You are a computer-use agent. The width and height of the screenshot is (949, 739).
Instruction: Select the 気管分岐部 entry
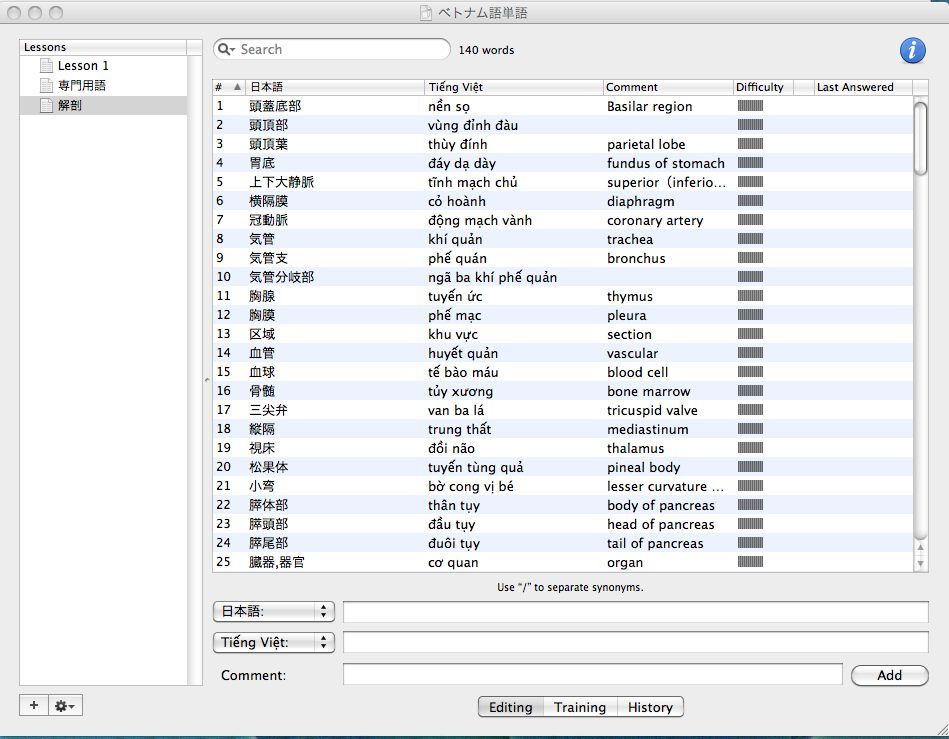click(281, 277)
